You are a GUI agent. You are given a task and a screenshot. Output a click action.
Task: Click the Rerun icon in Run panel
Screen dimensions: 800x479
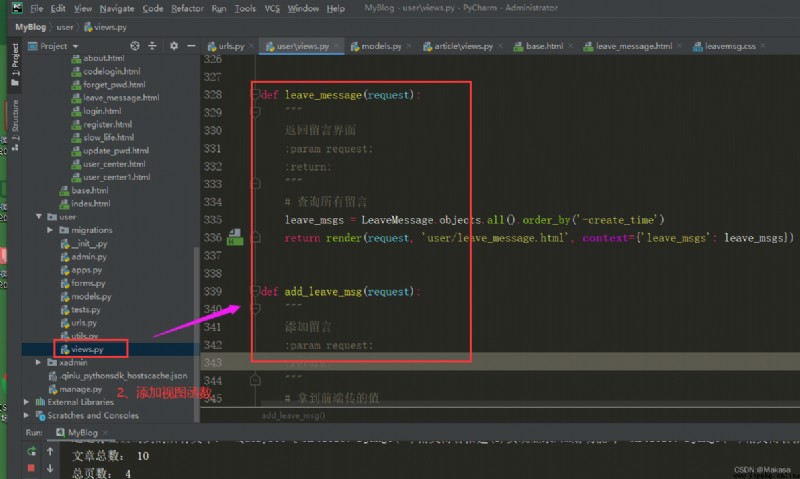31,451
